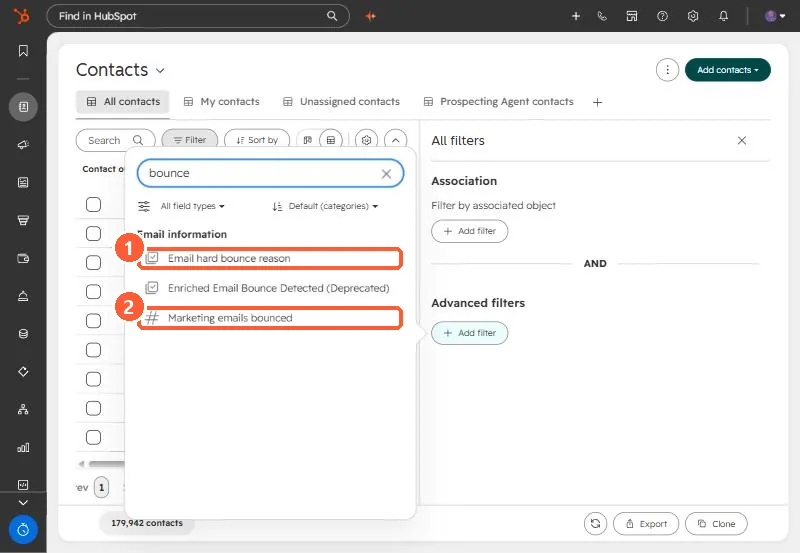Viewport: 800px width, 553px height.
Task: Clear the bounce search text
Action: click(x=386, y=174)
